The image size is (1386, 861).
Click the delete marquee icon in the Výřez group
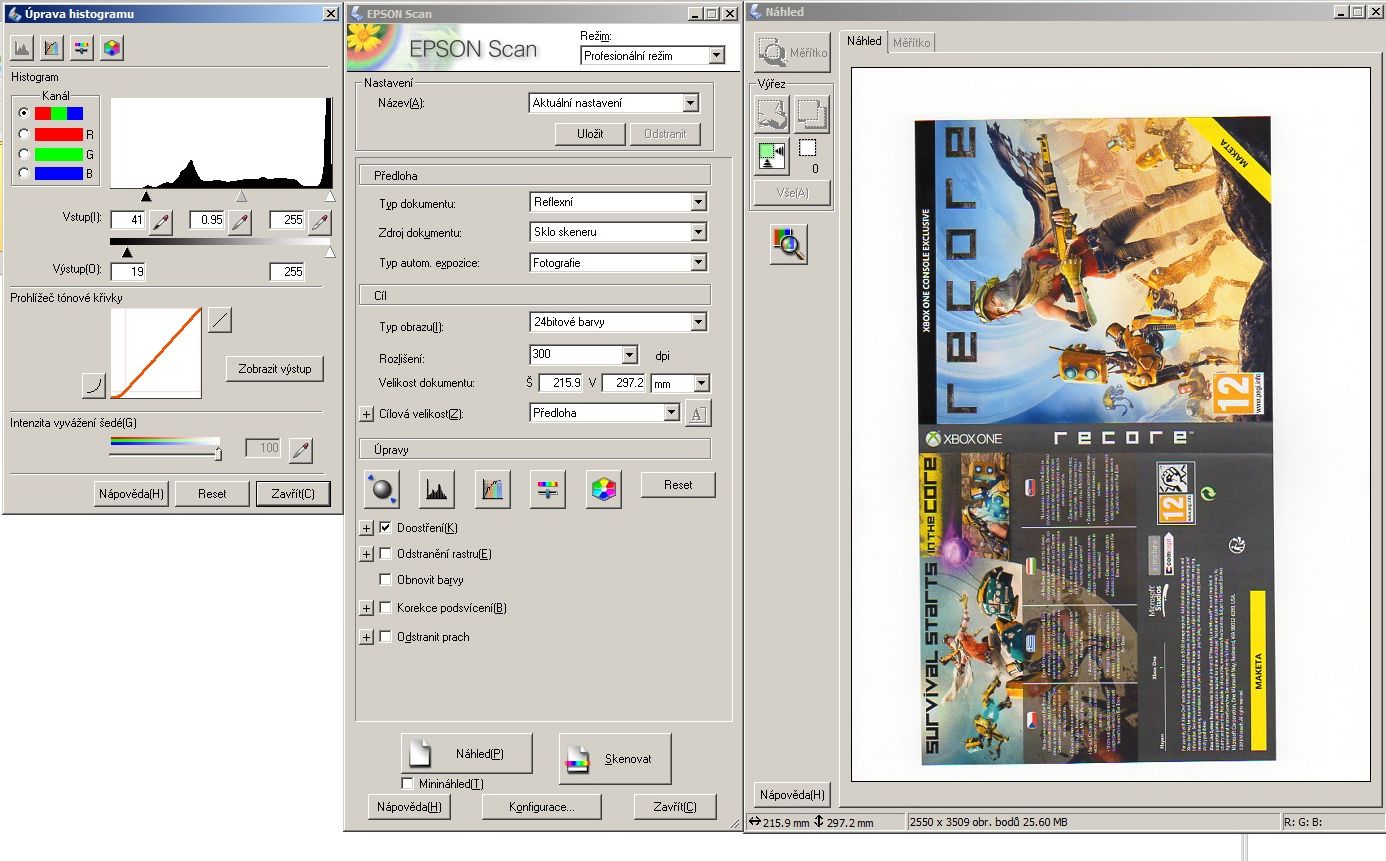(771, 114)
